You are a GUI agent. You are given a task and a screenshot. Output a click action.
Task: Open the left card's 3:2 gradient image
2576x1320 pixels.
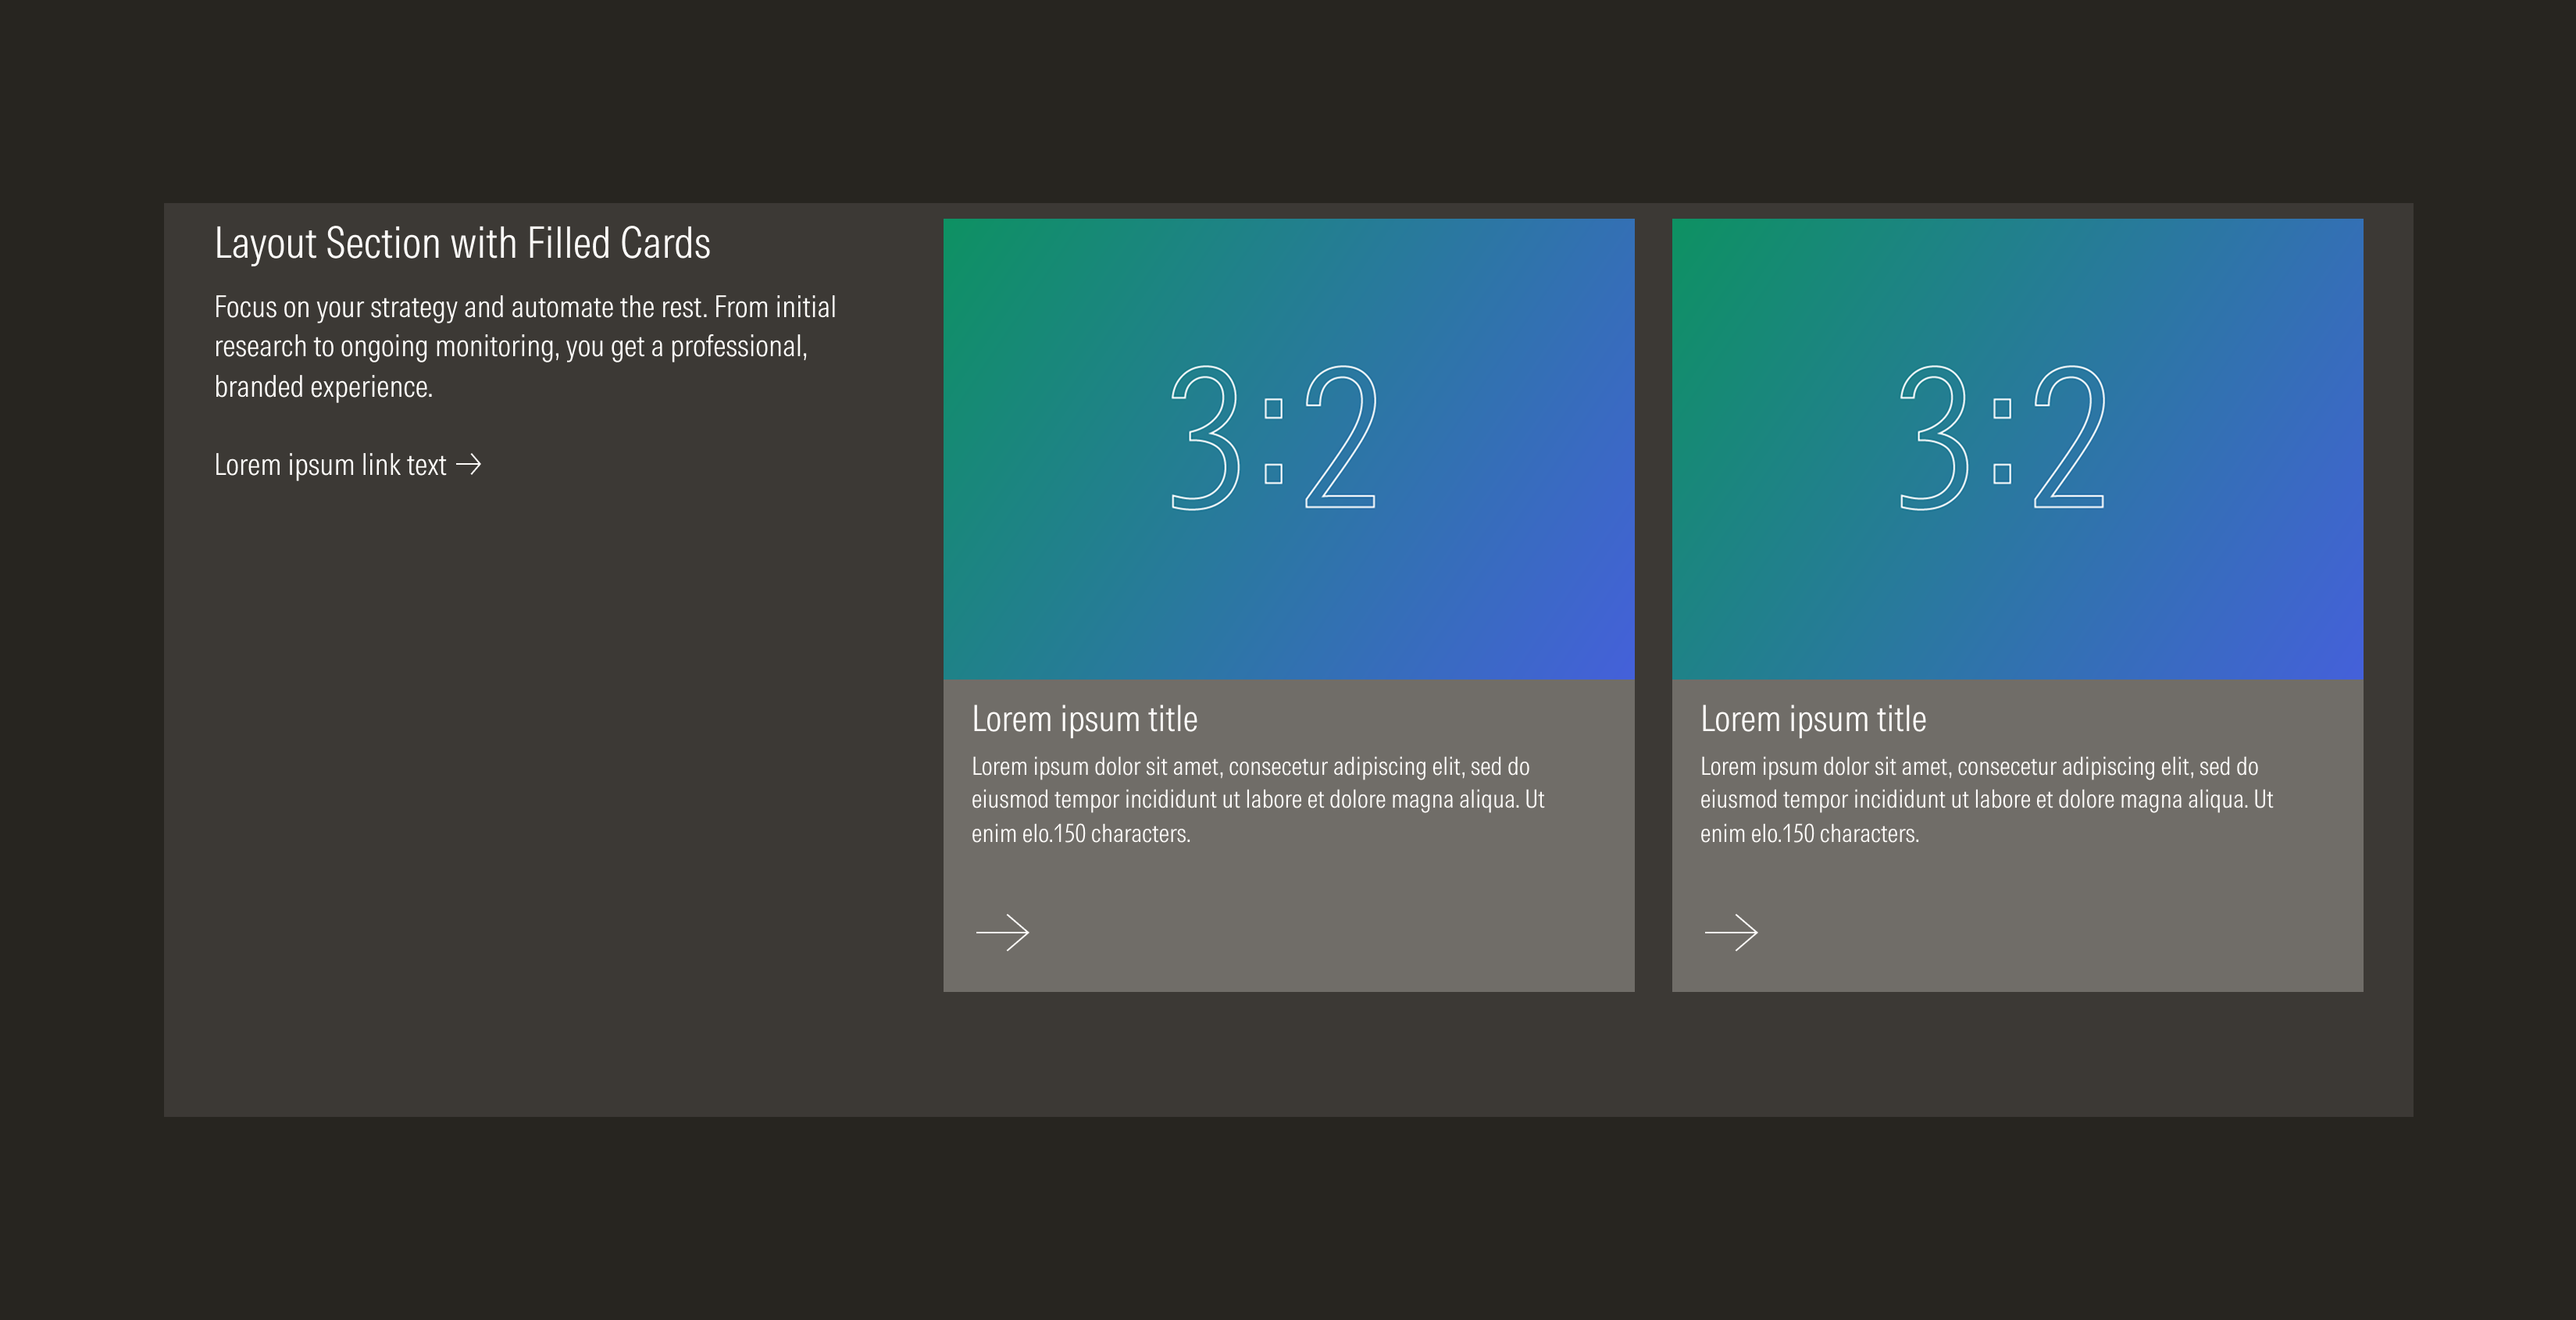tap(1289, 449)
